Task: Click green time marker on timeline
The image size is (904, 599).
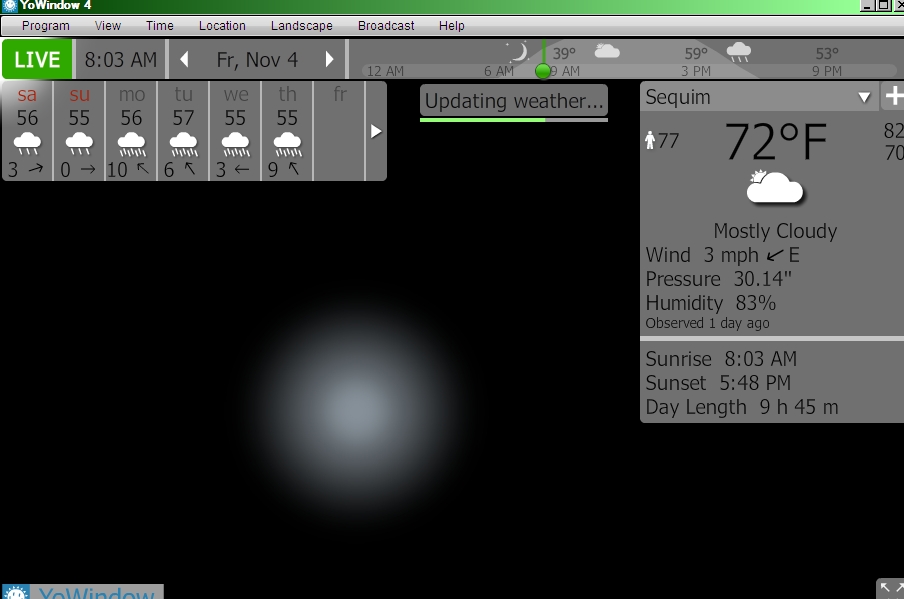Action: pyautogui.click(x=543, y=71)
